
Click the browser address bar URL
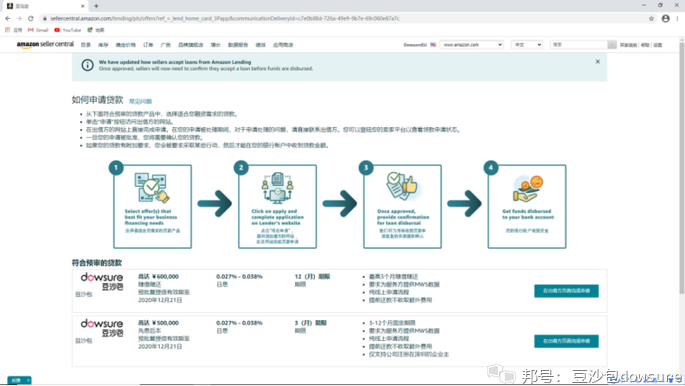(225, 18)
